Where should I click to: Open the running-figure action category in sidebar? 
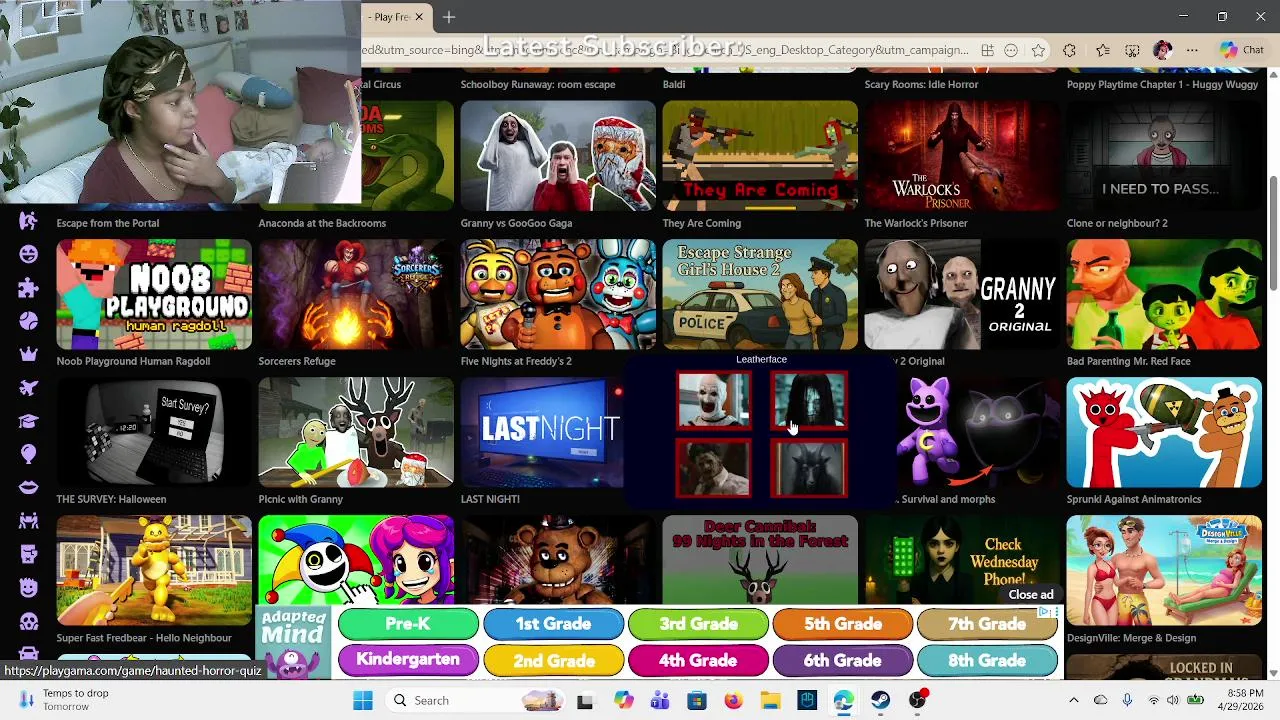point(28,221)
